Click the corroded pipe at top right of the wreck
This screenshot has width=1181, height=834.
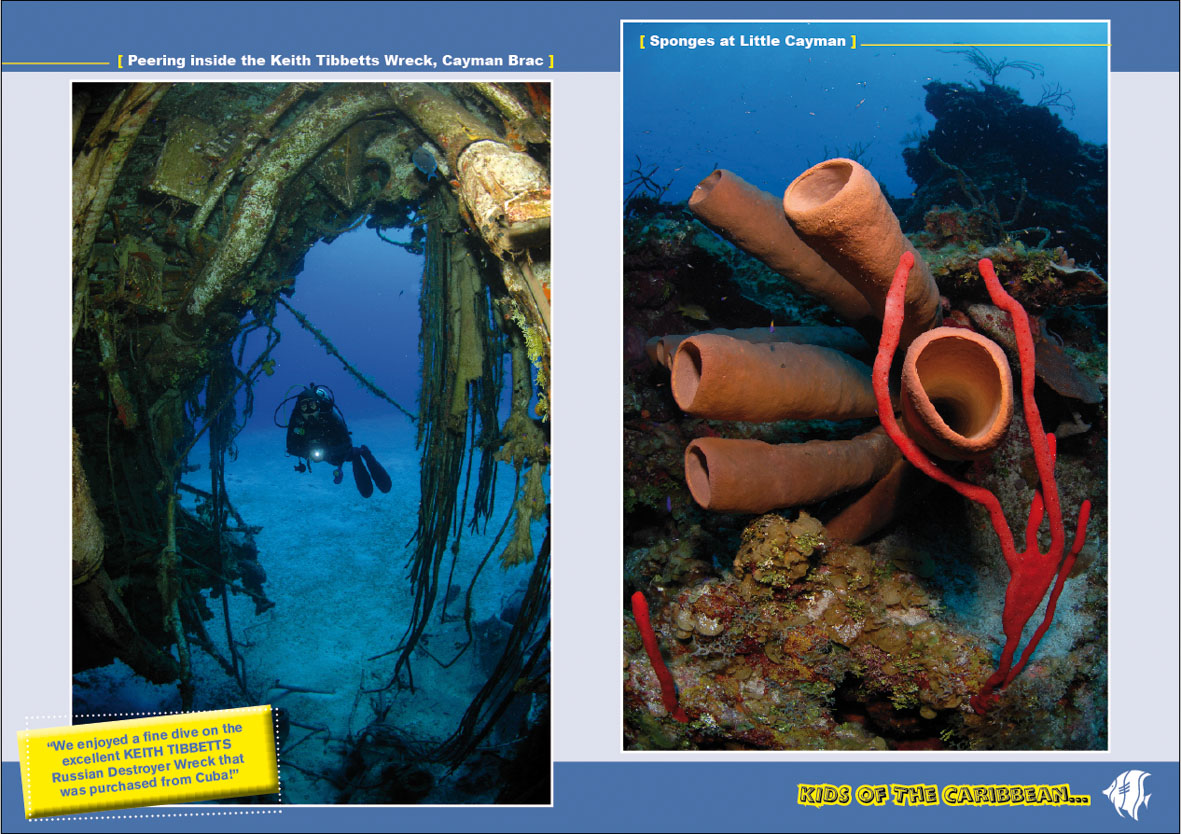500,190
